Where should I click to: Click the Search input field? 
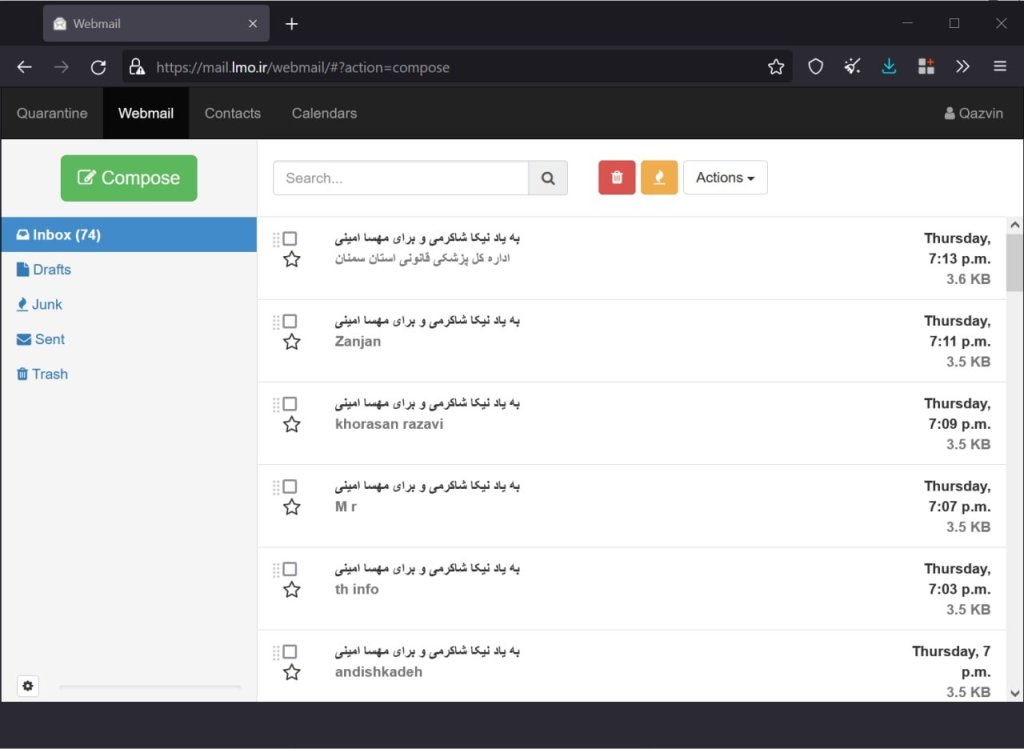400,178
